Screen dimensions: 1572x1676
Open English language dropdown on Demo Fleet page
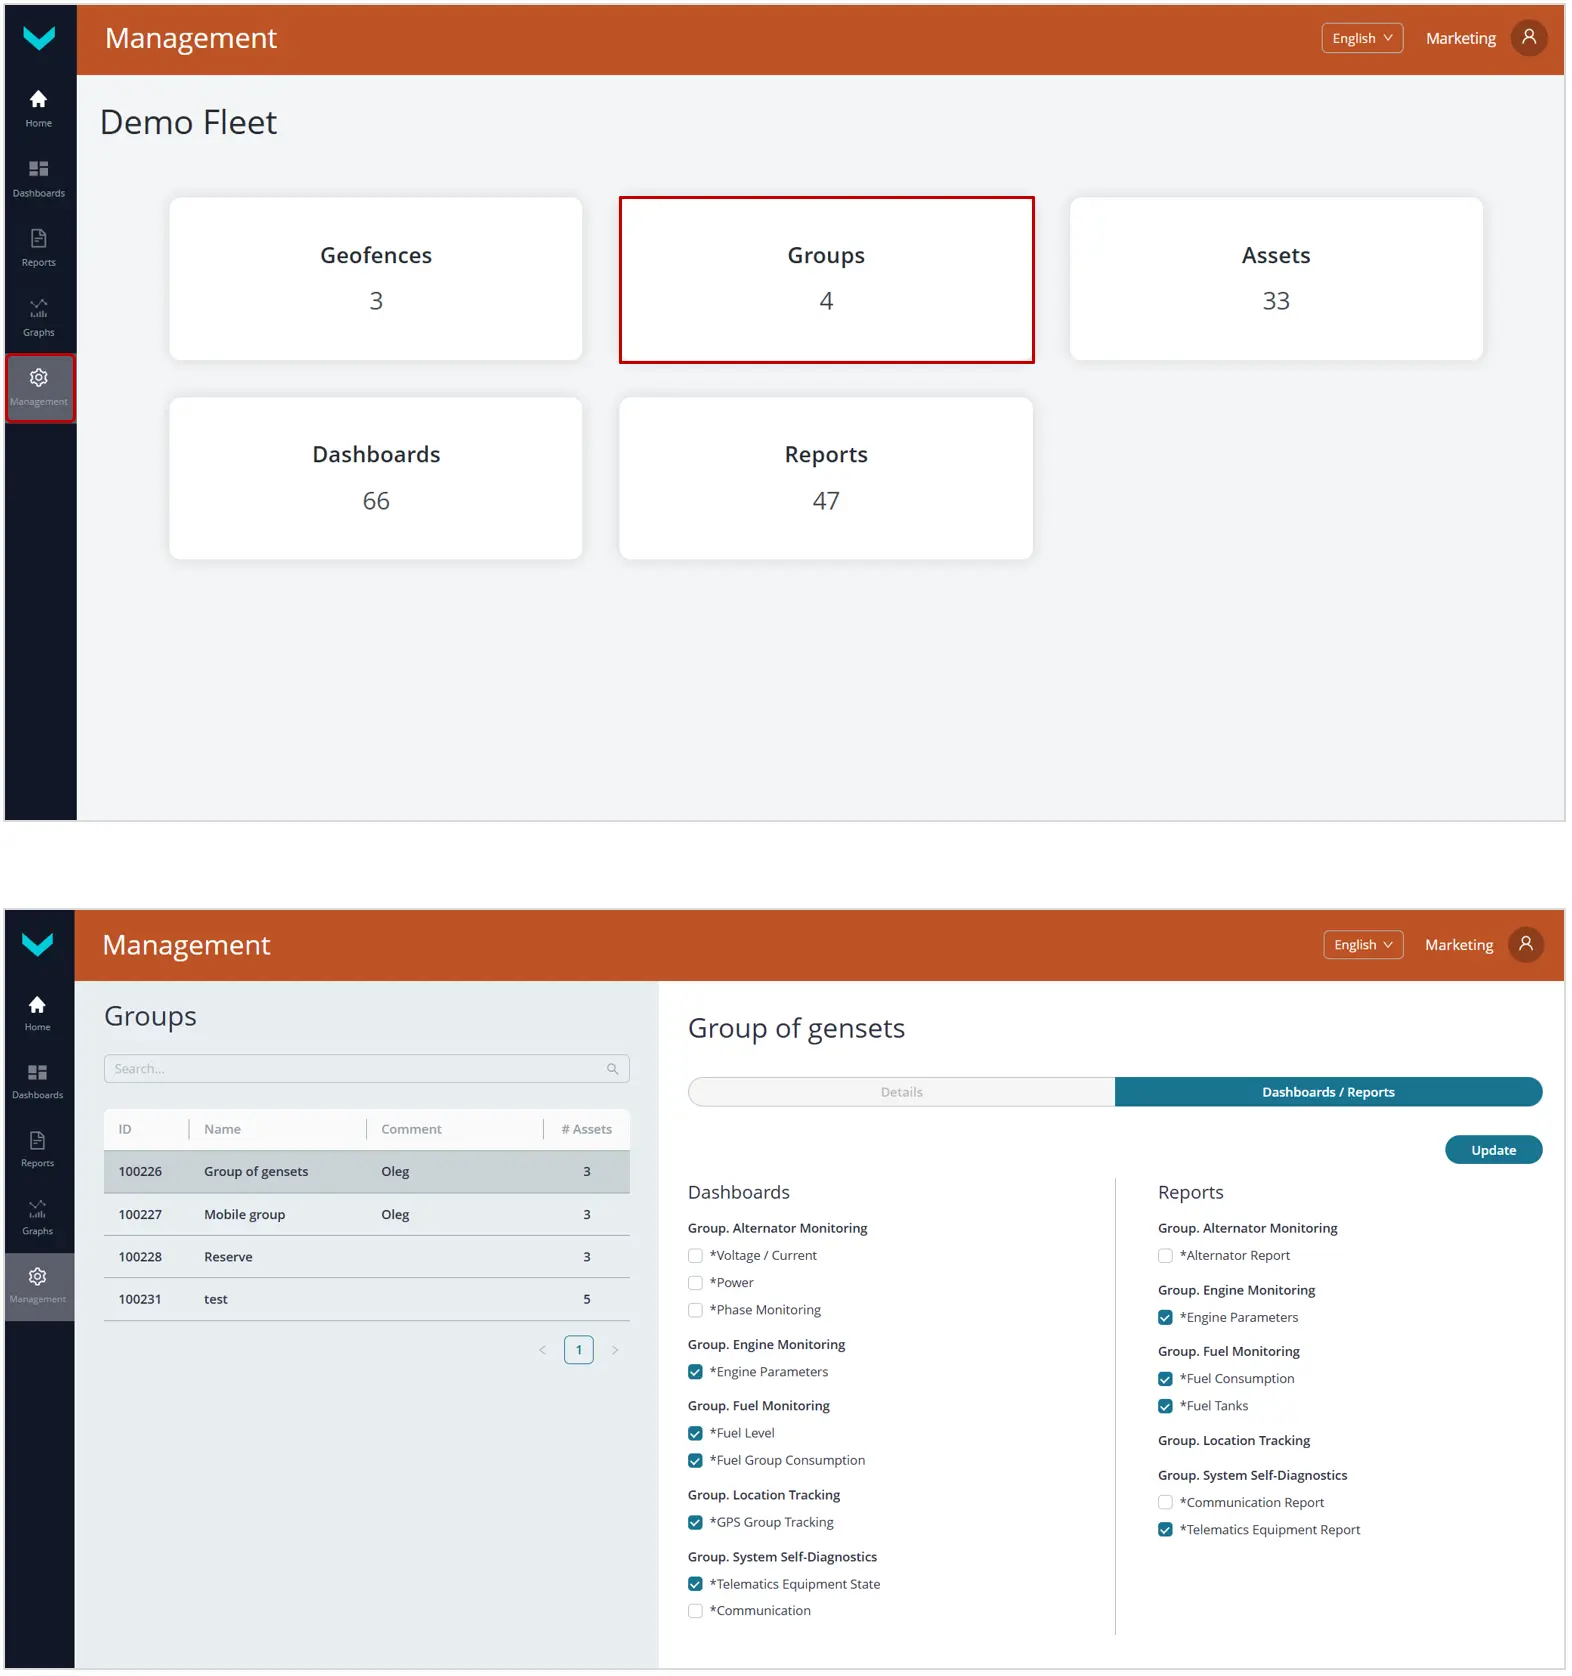point(1361,38)
